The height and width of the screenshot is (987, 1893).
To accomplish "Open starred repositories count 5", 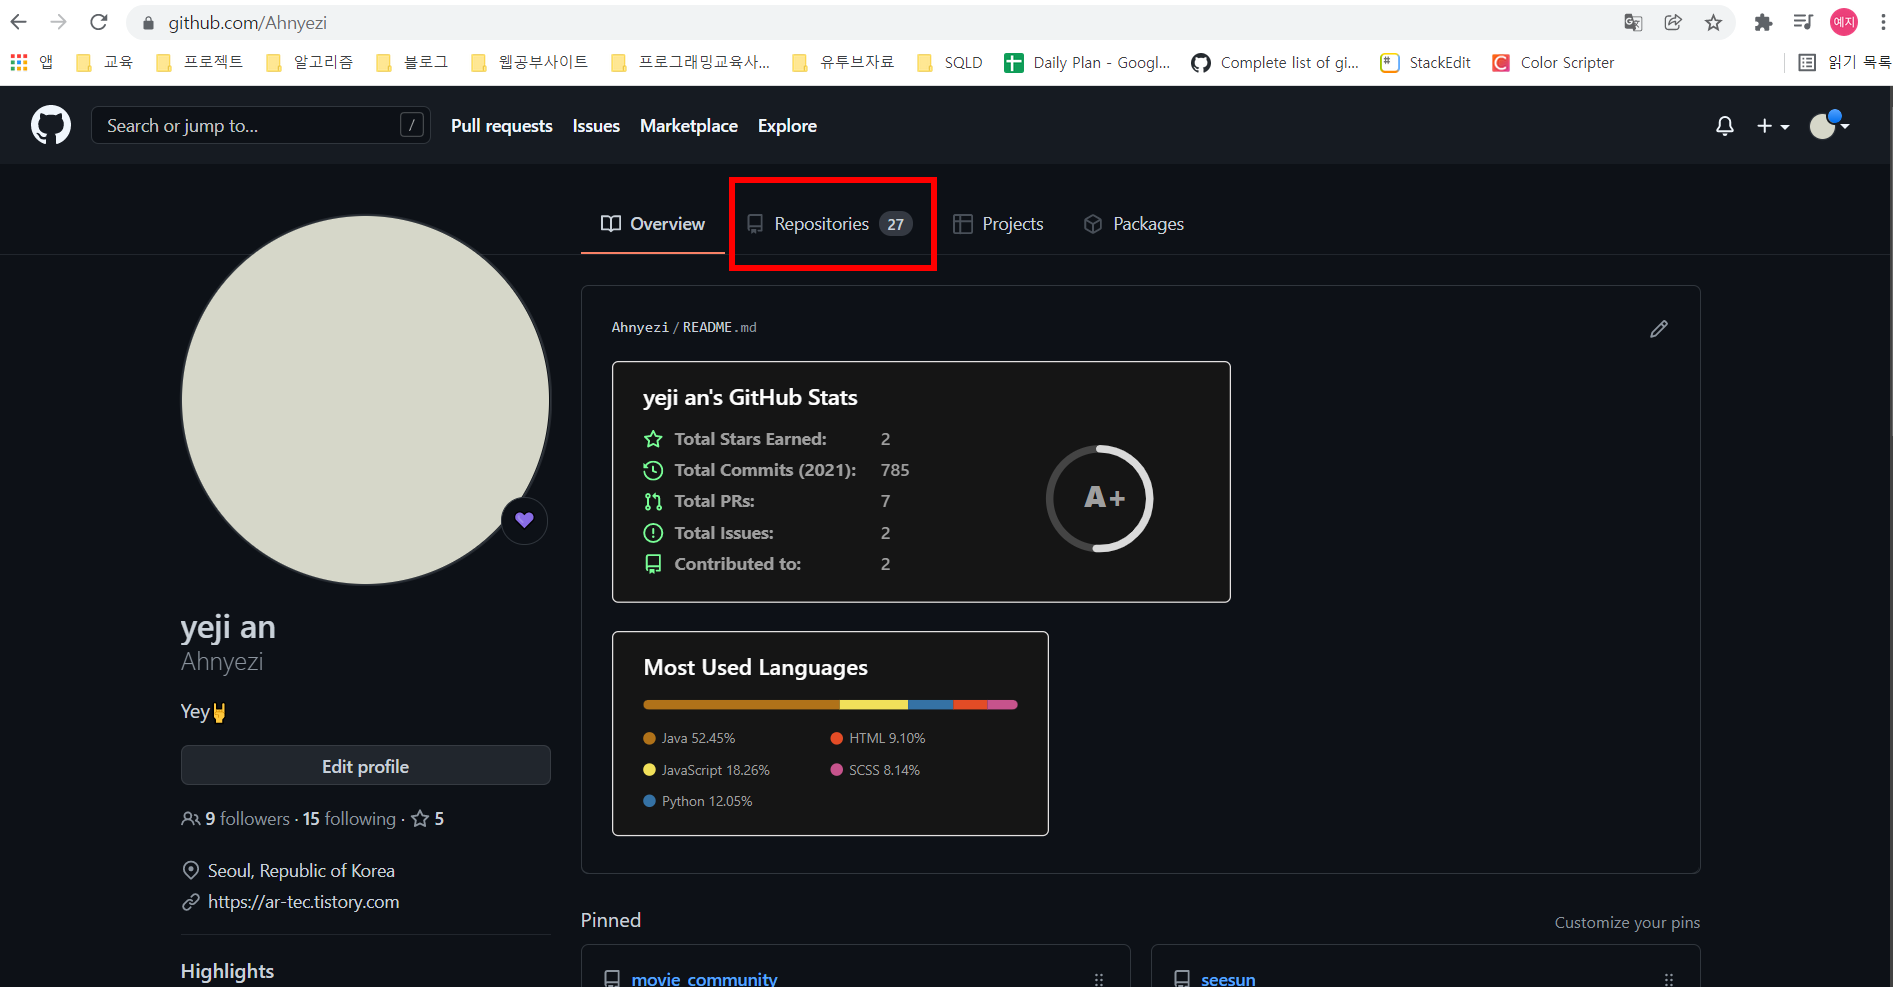I will [x=428, y=819].
